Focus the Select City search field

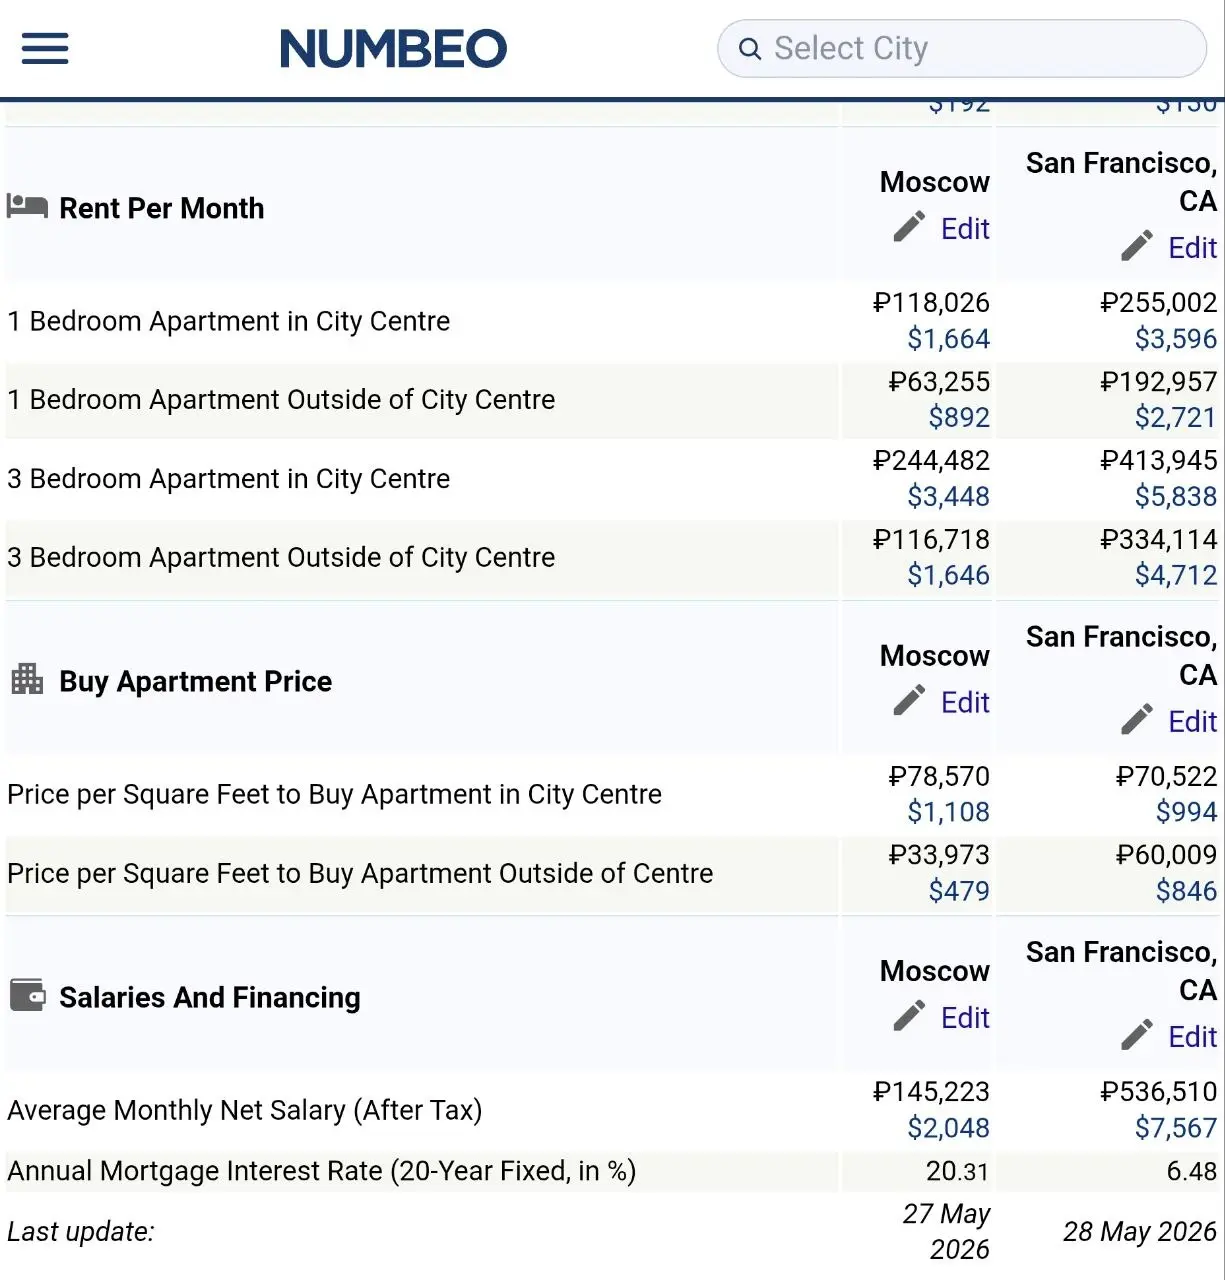click(x=962, y=48)
